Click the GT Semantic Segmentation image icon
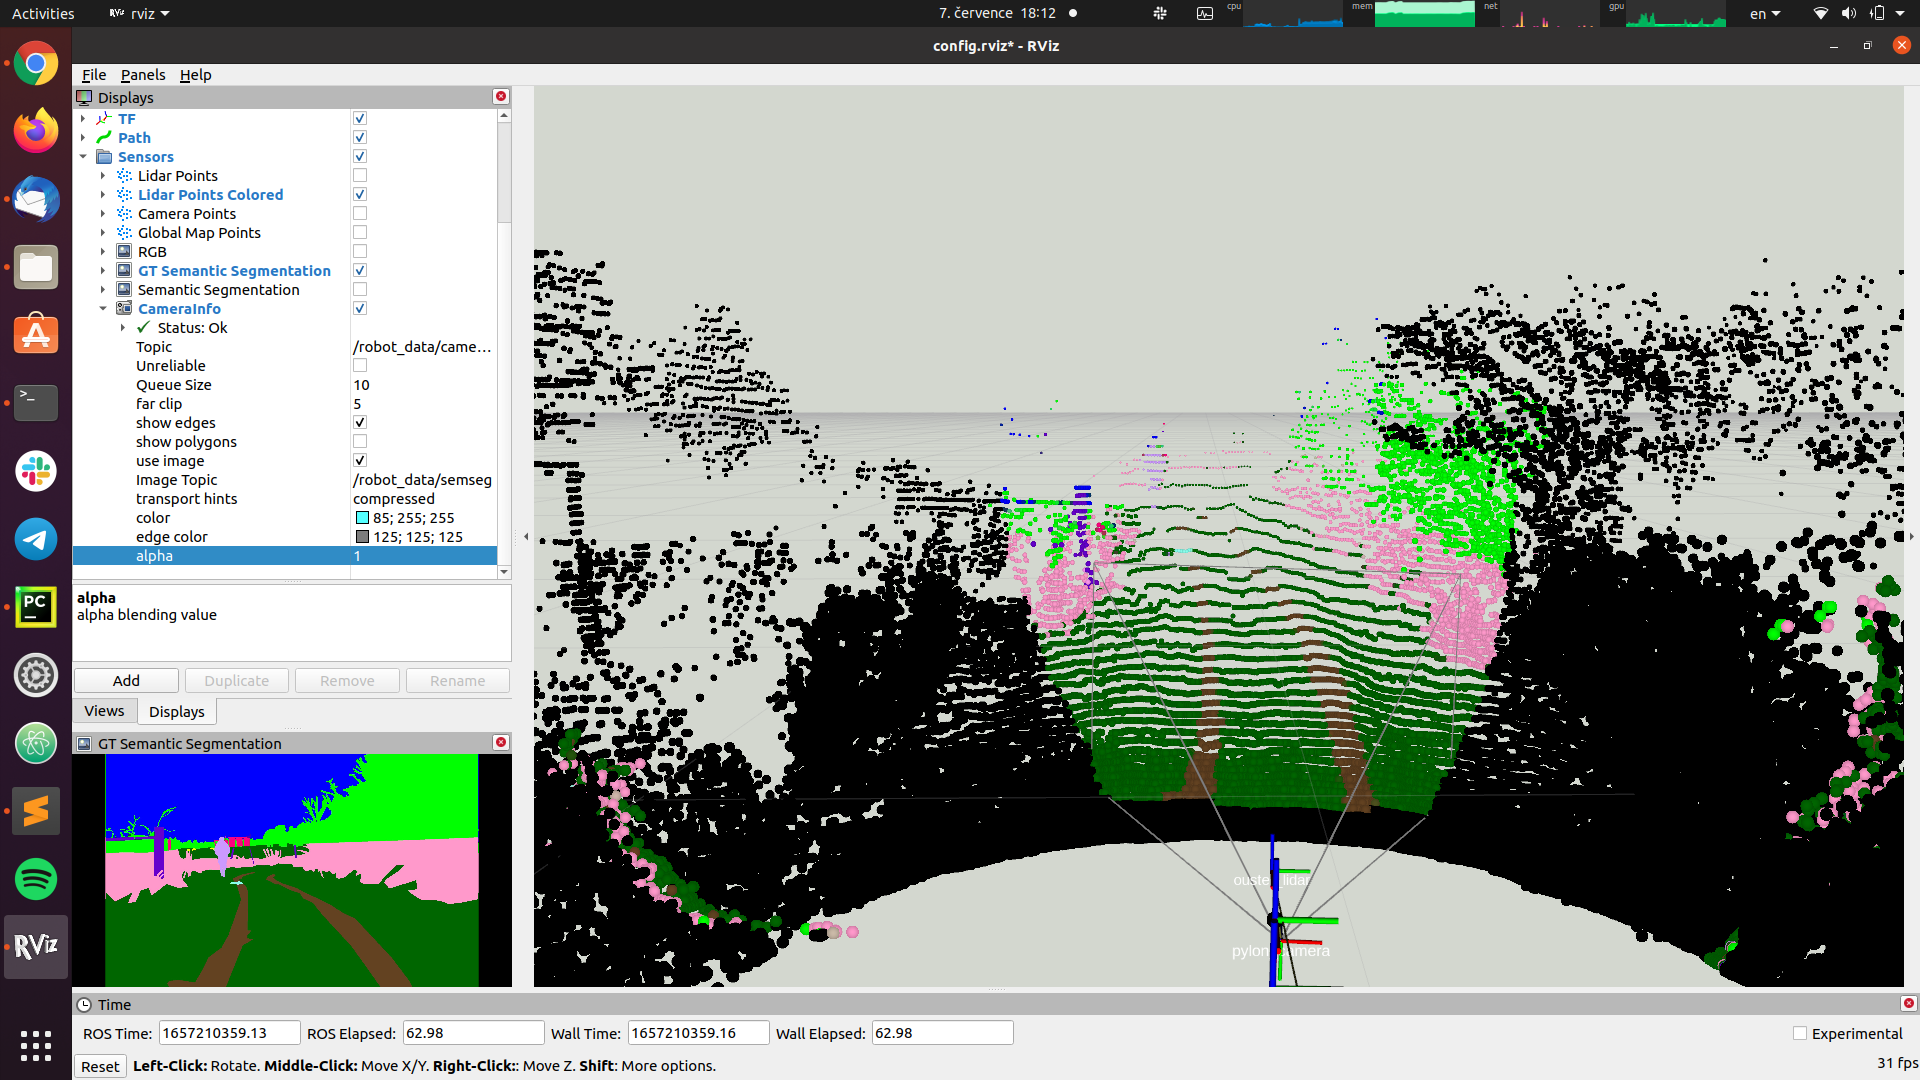1920x1080 pixels. [124, 271]
